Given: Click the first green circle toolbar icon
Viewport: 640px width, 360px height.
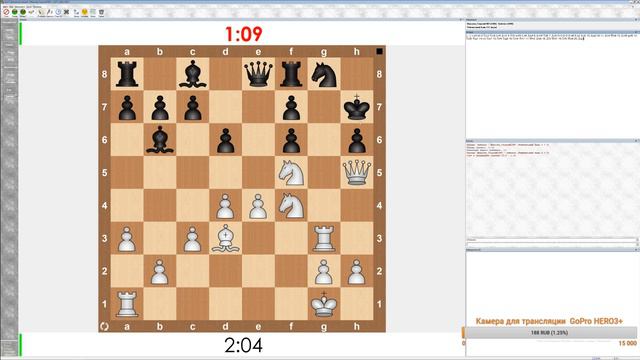Looking at the screenshot, I should (x=15, y=12).
